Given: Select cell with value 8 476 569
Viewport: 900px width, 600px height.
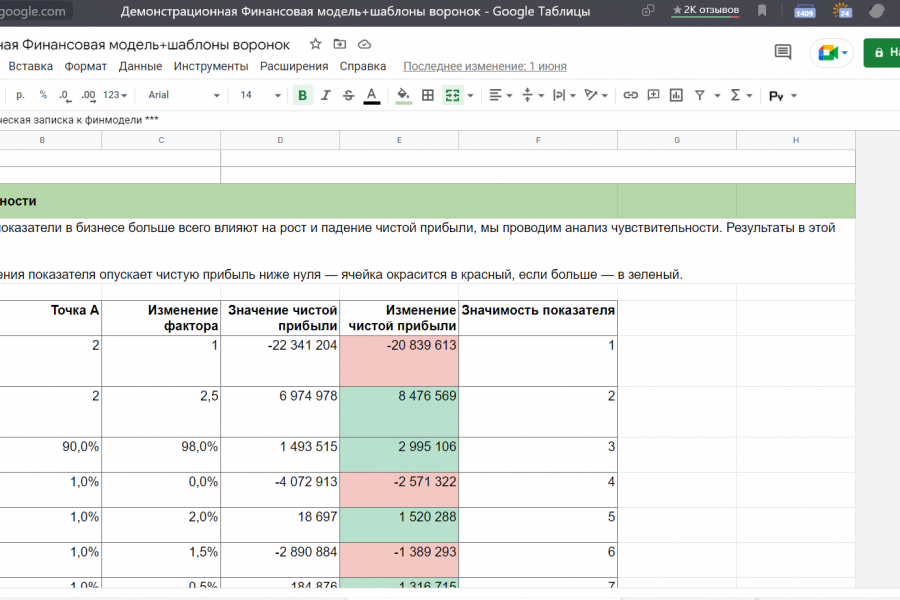Looking at the screenshot, I should (399, 412).
